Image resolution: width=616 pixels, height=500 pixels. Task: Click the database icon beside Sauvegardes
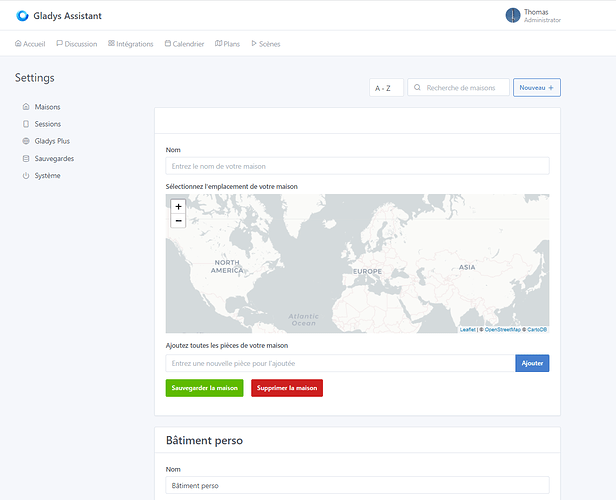click(x=26, y=158)
